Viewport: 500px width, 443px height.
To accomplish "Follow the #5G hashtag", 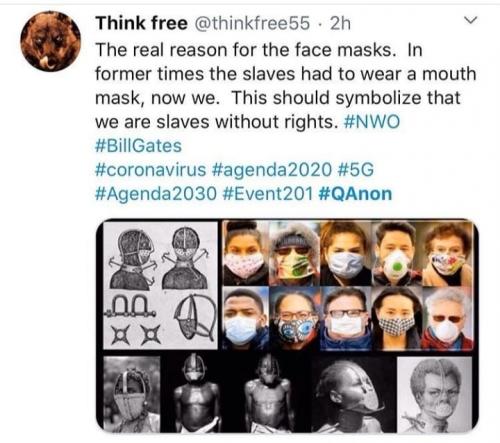I will click(356, 169).
